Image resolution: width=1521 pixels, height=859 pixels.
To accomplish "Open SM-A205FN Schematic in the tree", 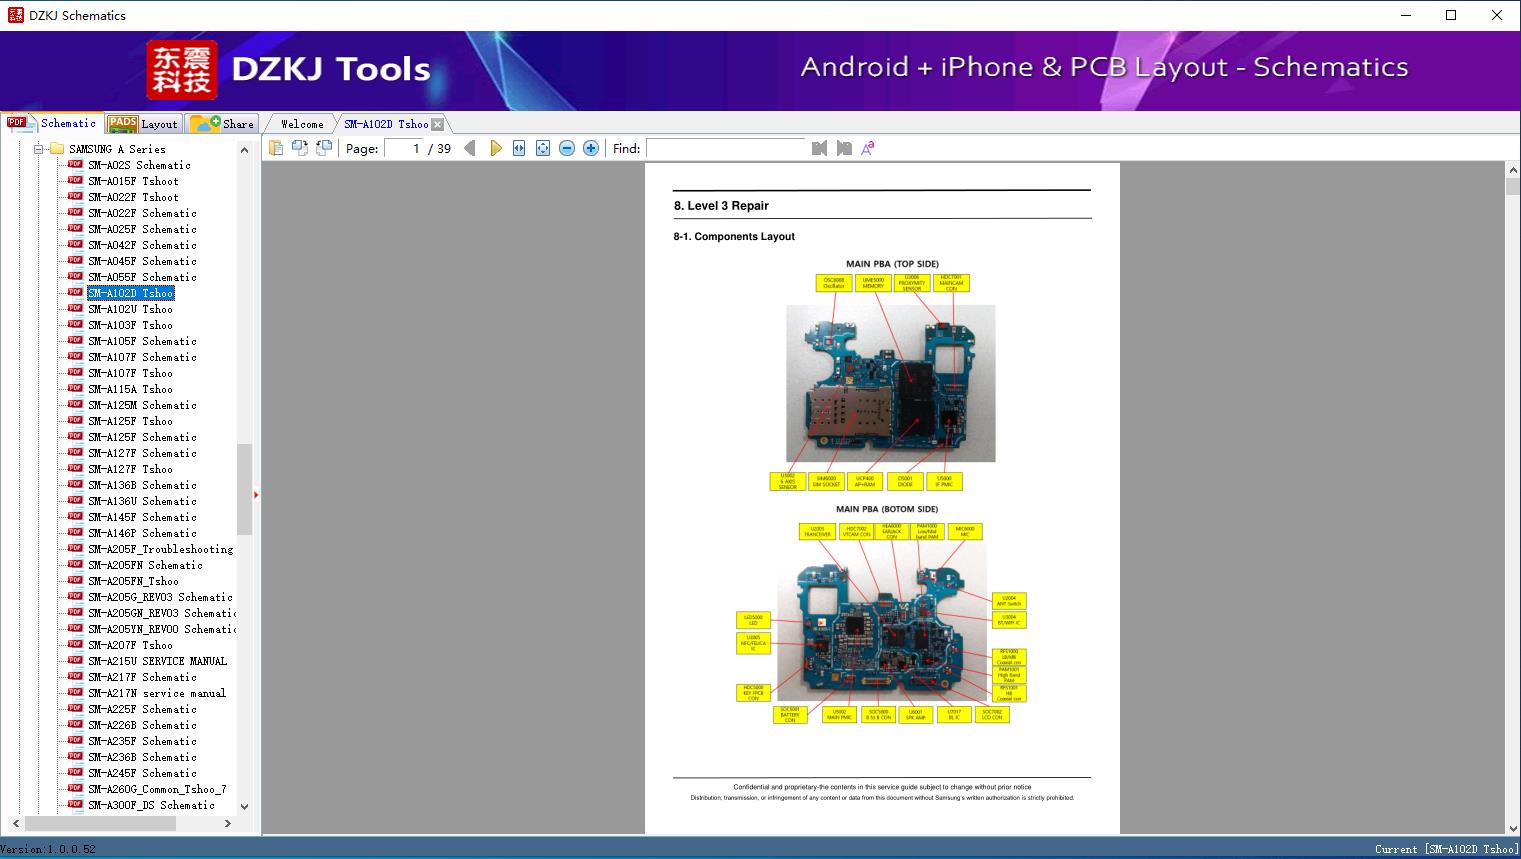I will [145, 565].
